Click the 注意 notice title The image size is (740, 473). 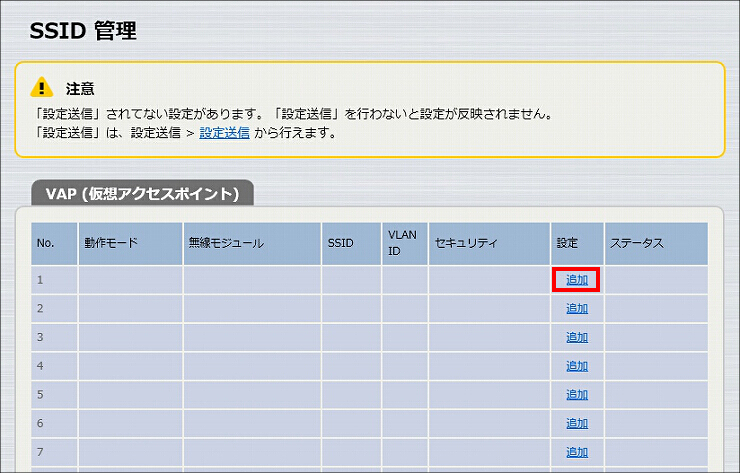coord(80,89)
